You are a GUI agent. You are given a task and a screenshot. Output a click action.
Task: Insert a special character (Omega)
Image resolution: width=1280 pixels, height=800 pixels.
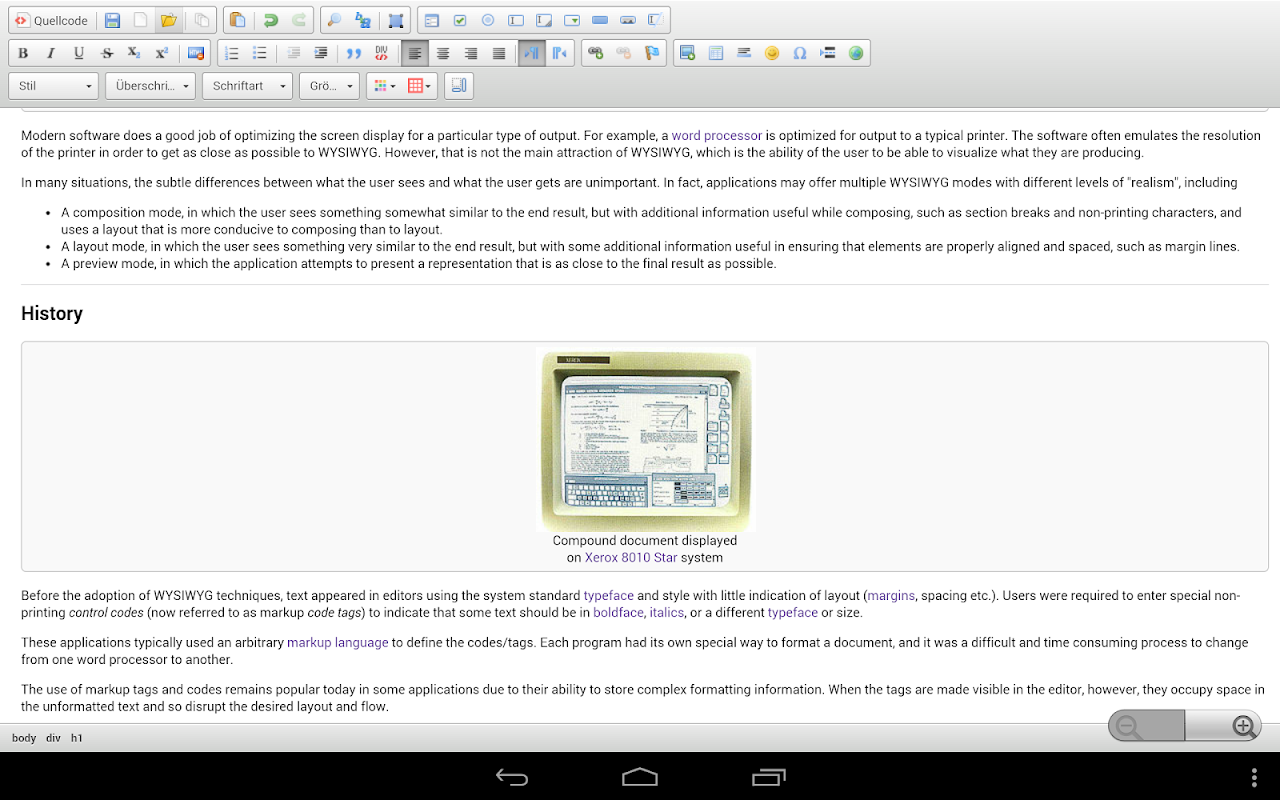tap(800, 53)
